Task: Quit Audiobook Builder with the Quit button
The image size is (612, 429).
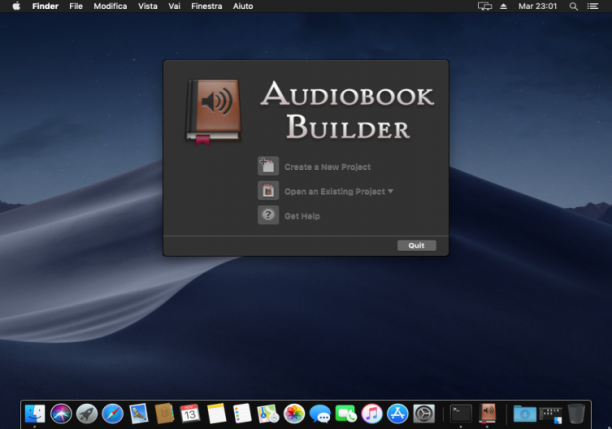Action: [x=416, y=245]
